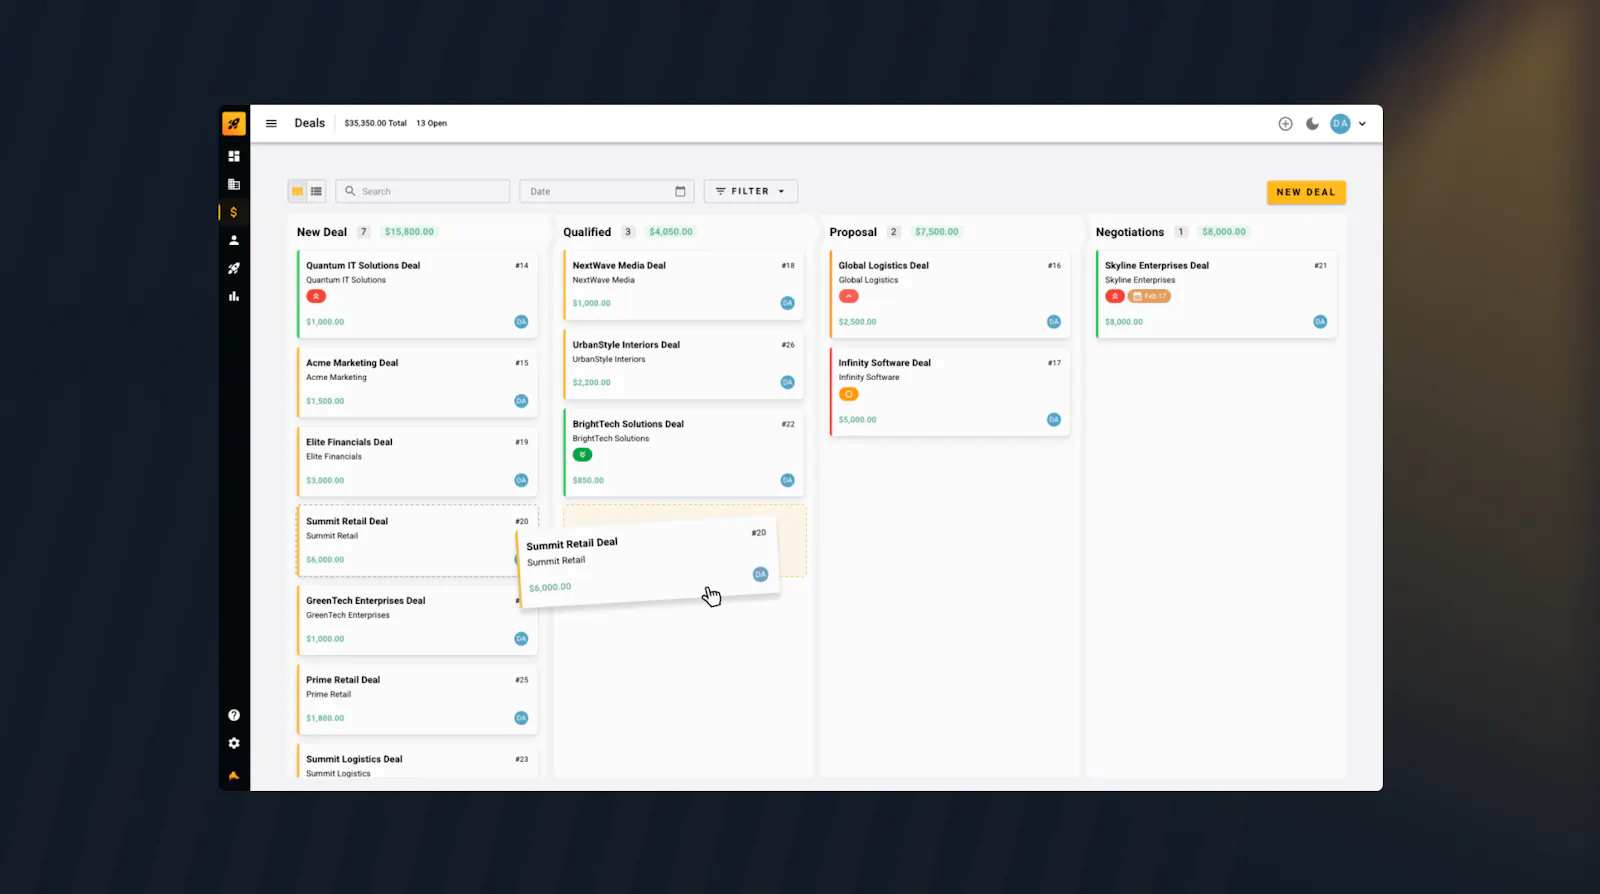Click the rocket logo at sidebar top

tap(234, 123)
